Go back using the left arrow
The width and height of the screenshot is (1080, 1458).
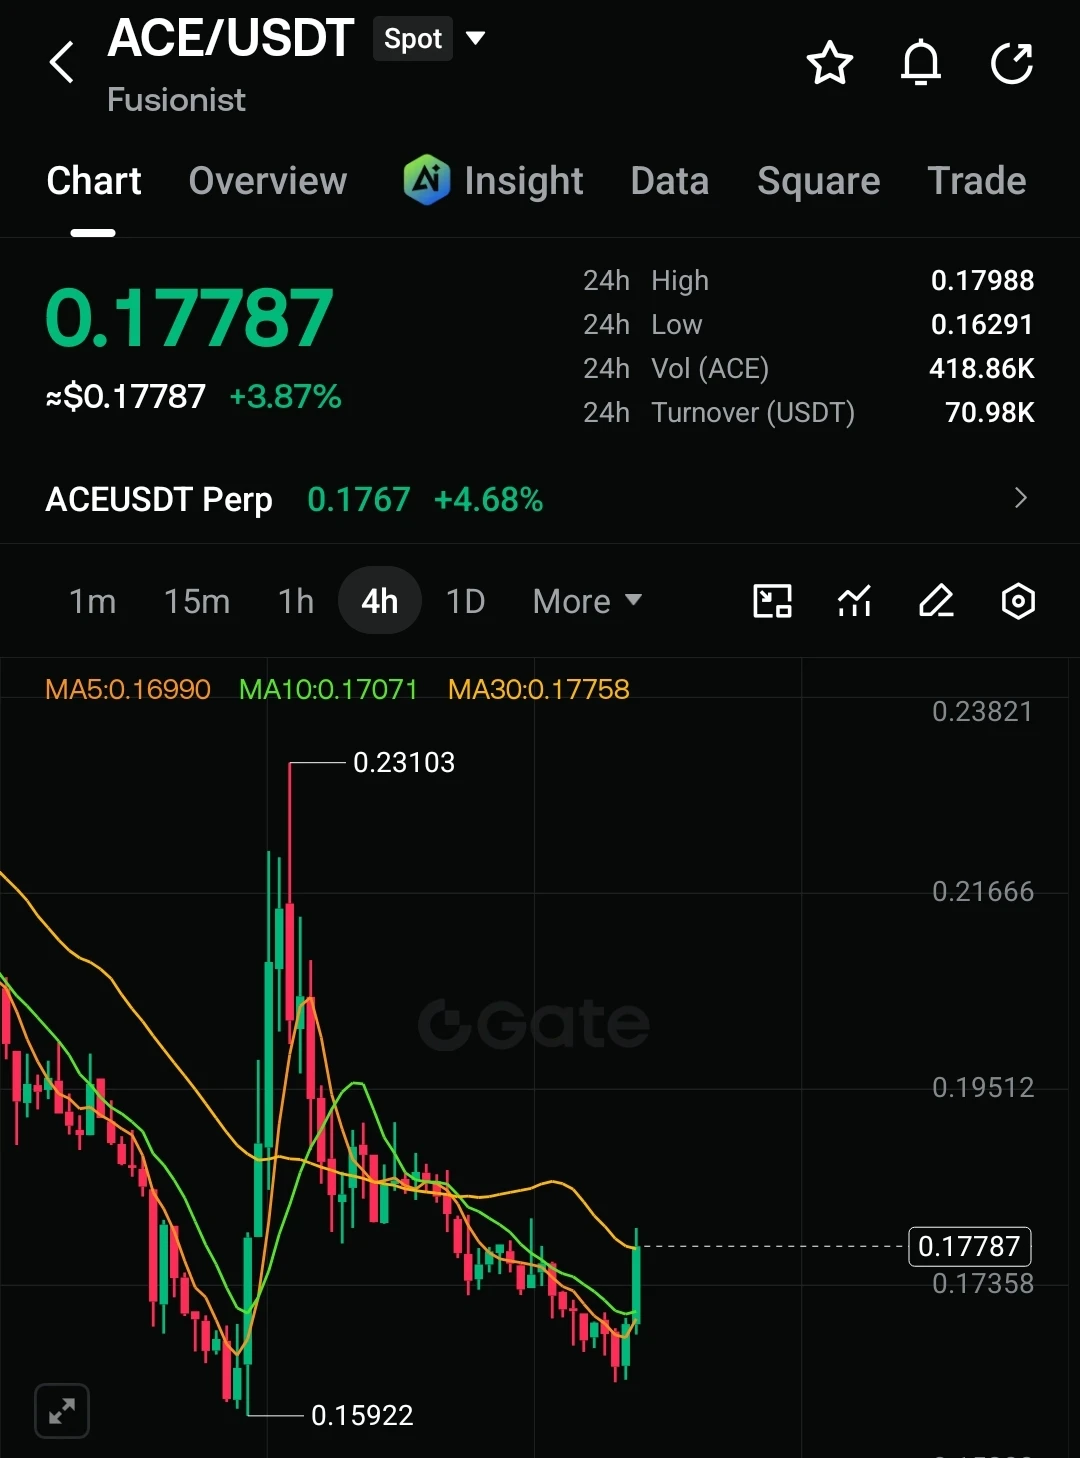pos(62,62)
